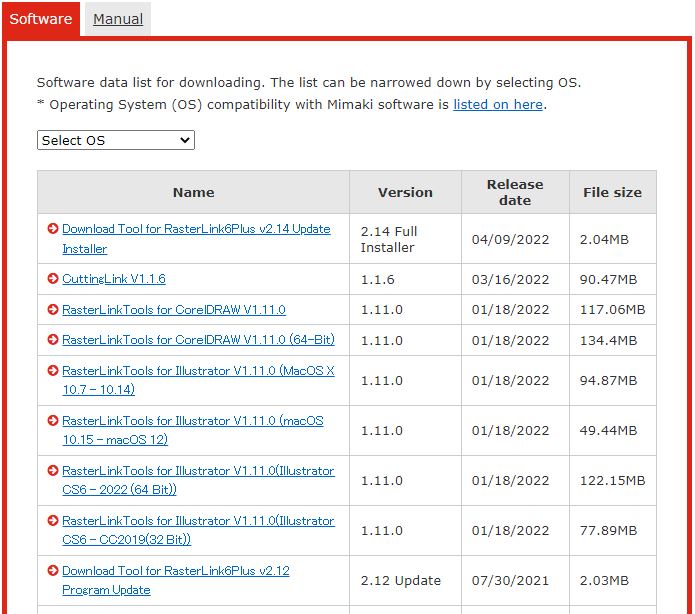The width and height of the screenshot is (695, 614).
Task: Click the Name column header
Action: 193,192
